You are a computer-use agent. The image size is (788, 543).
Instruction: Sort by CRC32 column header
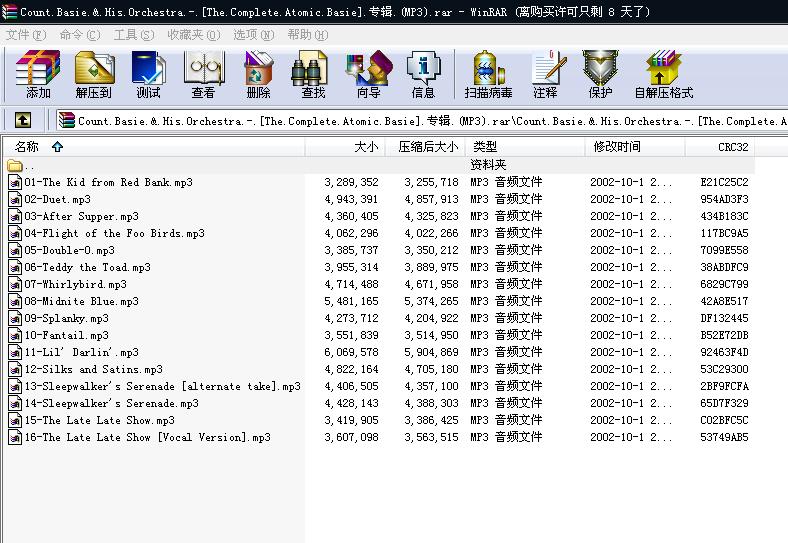coord(720,147)
